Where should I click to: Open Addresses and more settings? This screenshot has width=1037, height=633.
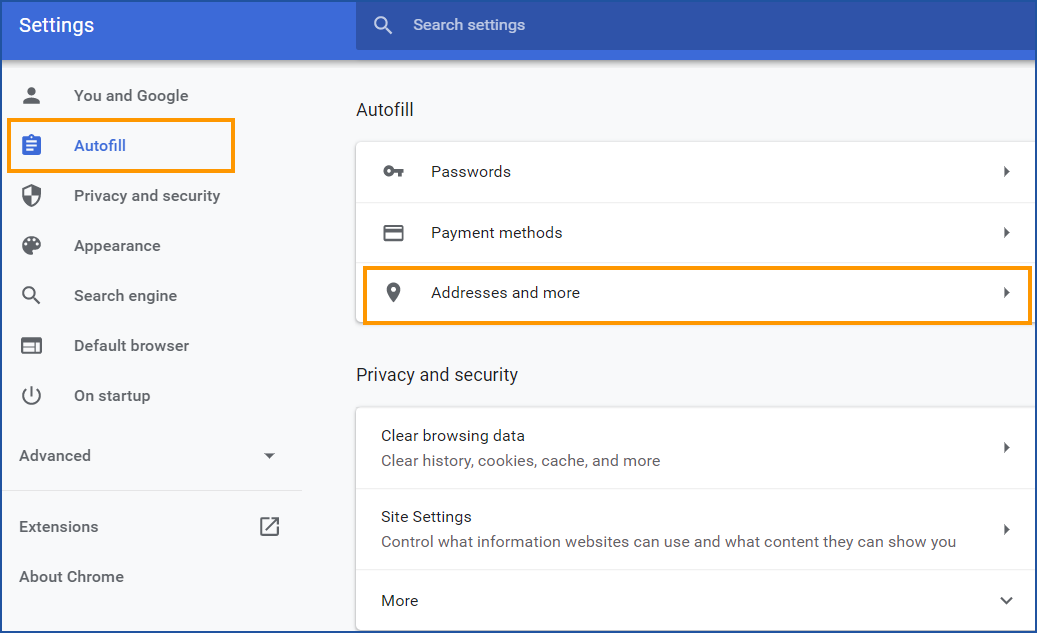pos(505,292)
